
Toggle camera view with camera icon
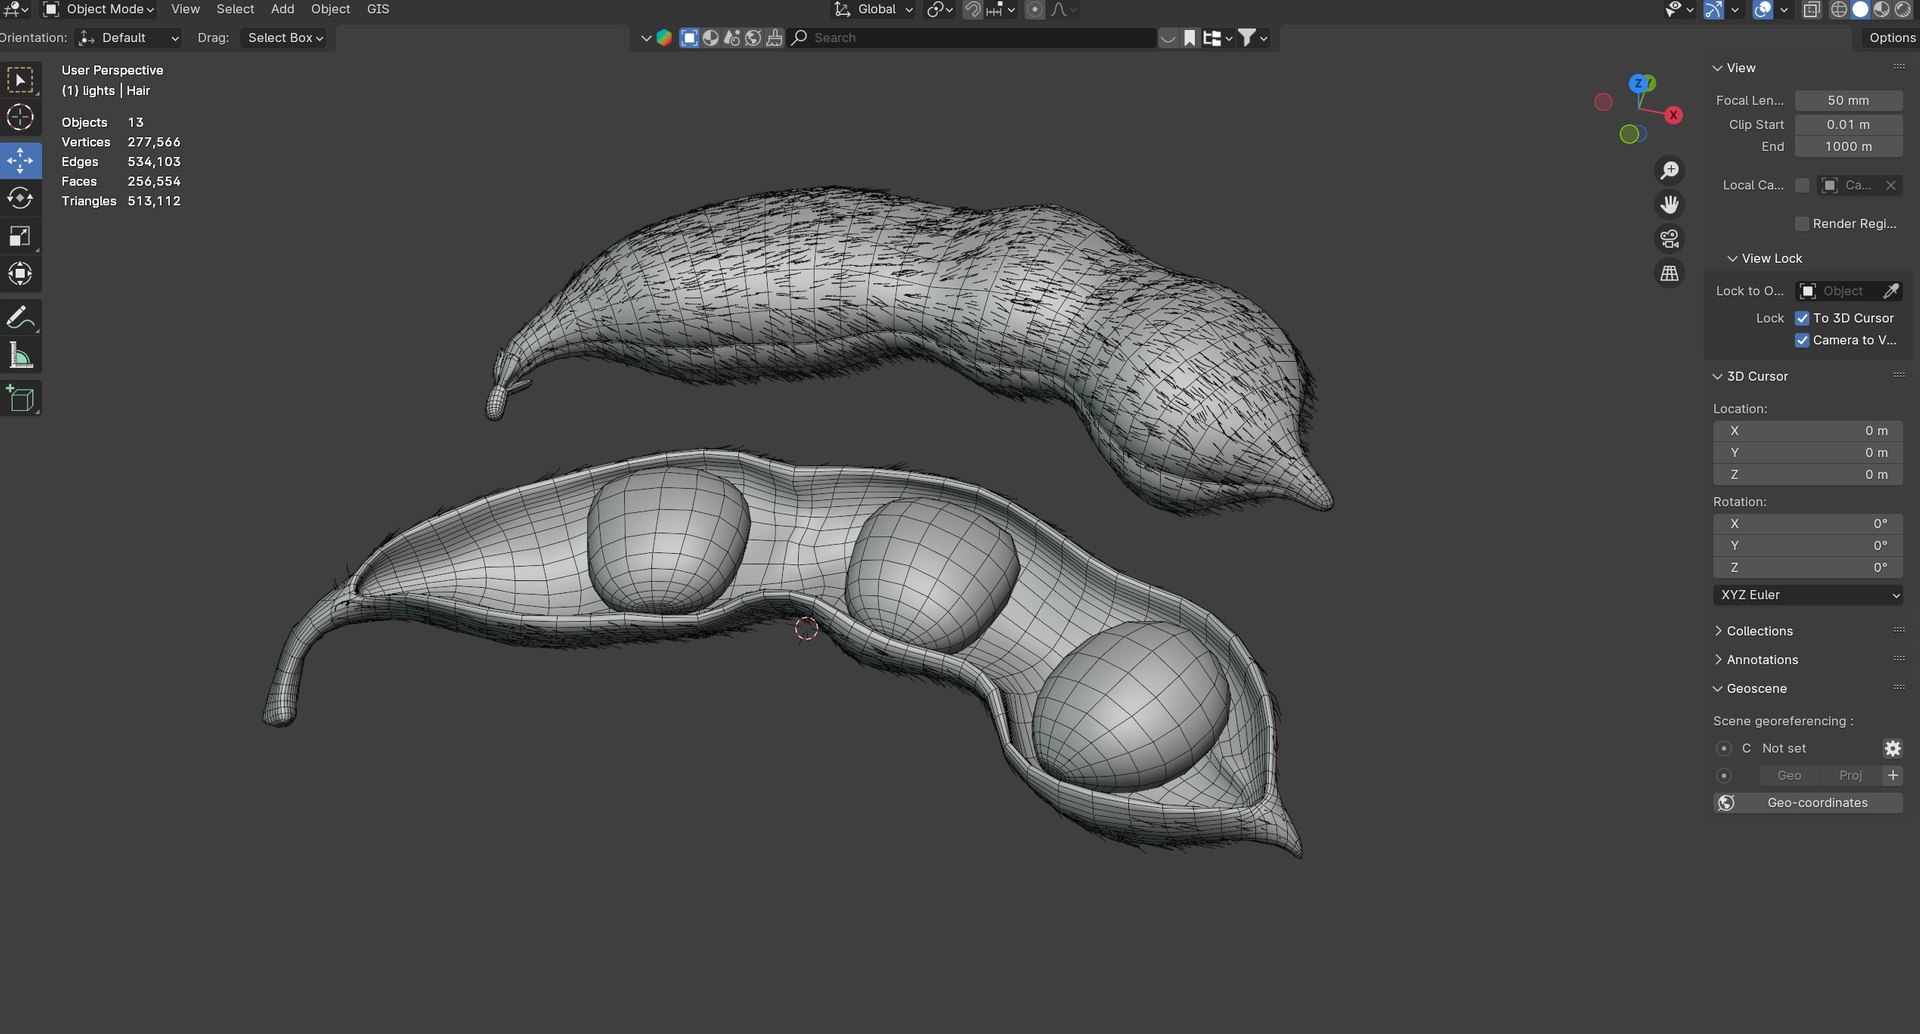[1669, 239]
